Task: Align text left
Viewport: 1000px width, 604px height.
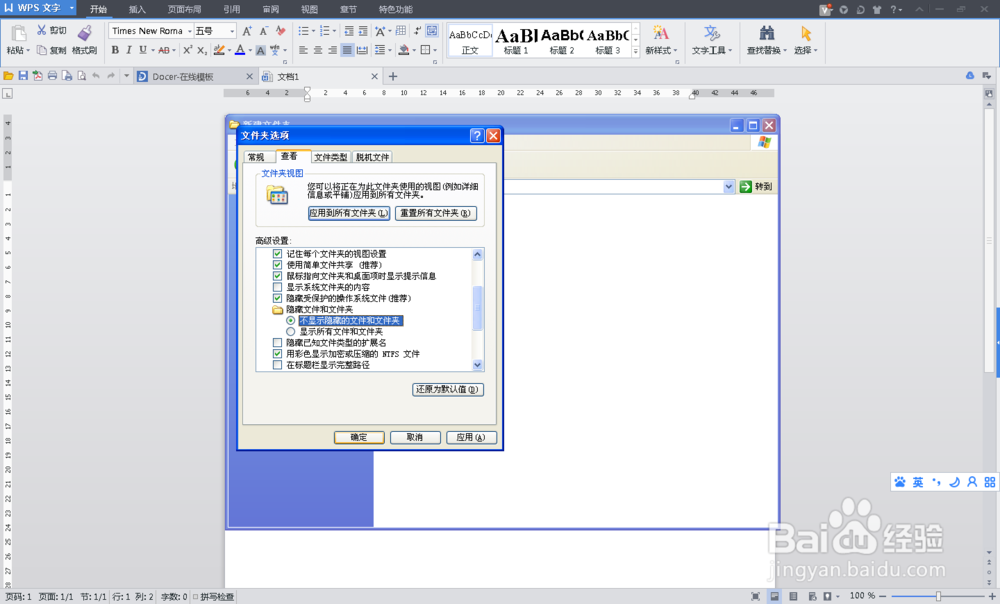Action: coord(304,50)
